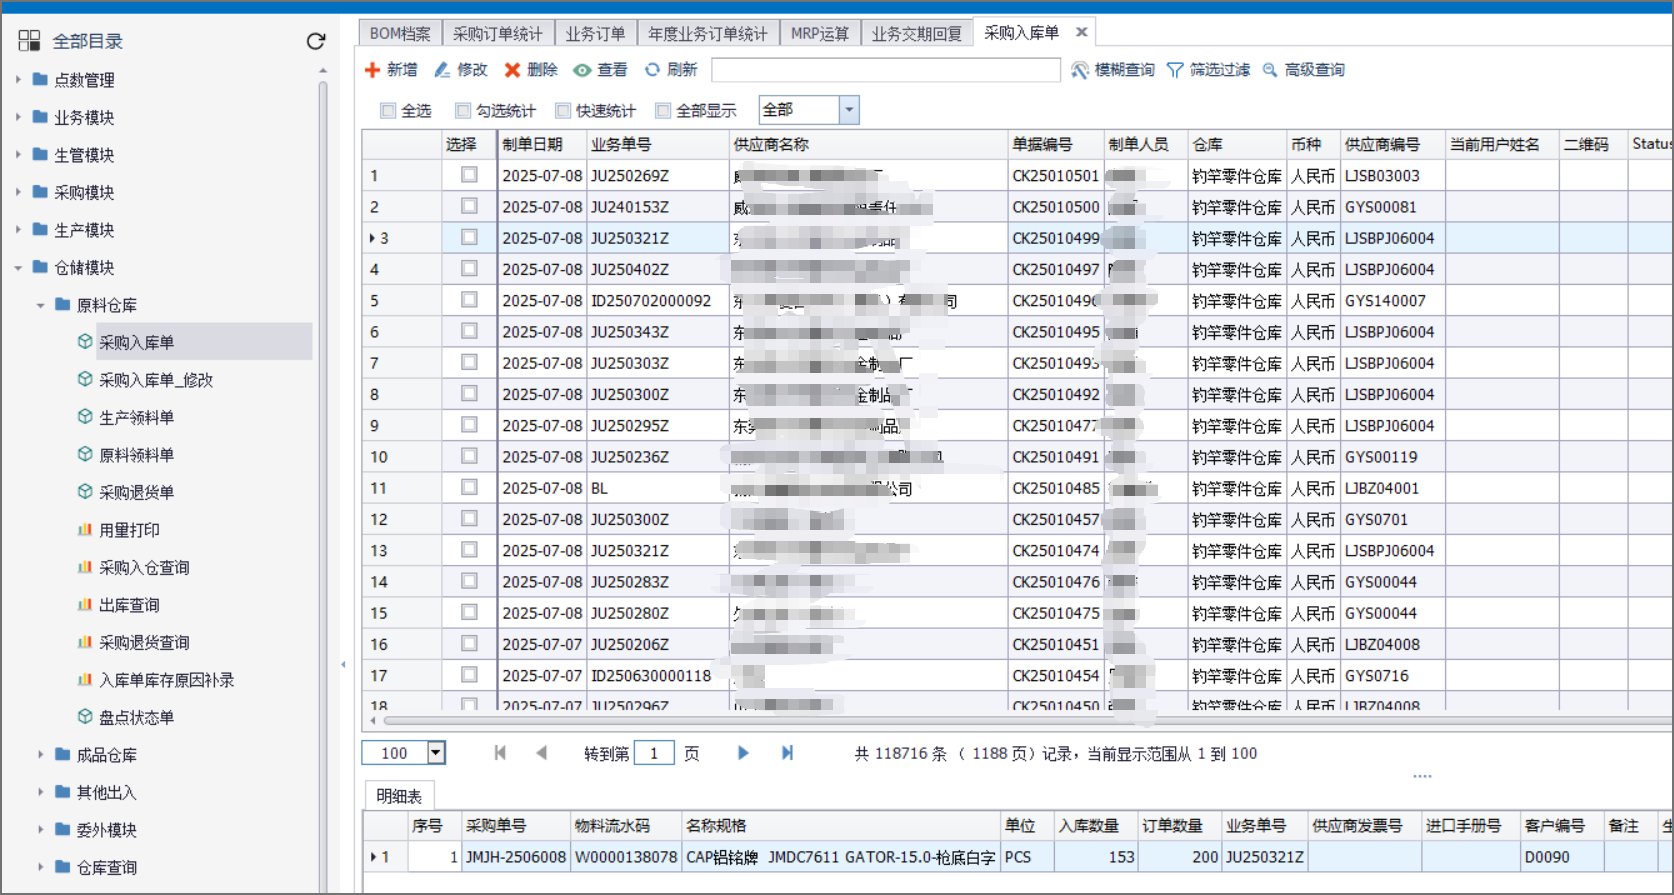The width and height of the screenshot is (1674, 895).
Task: Expand the 成品仓库 folder
Action: point(41,755)
